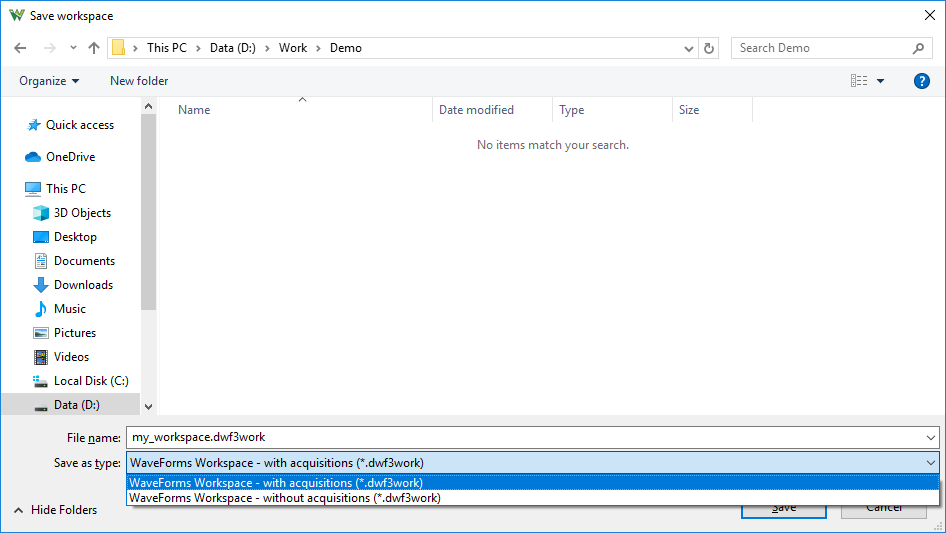Go up one folder level
The image size is (946, 533).
(x=94, y=48)
